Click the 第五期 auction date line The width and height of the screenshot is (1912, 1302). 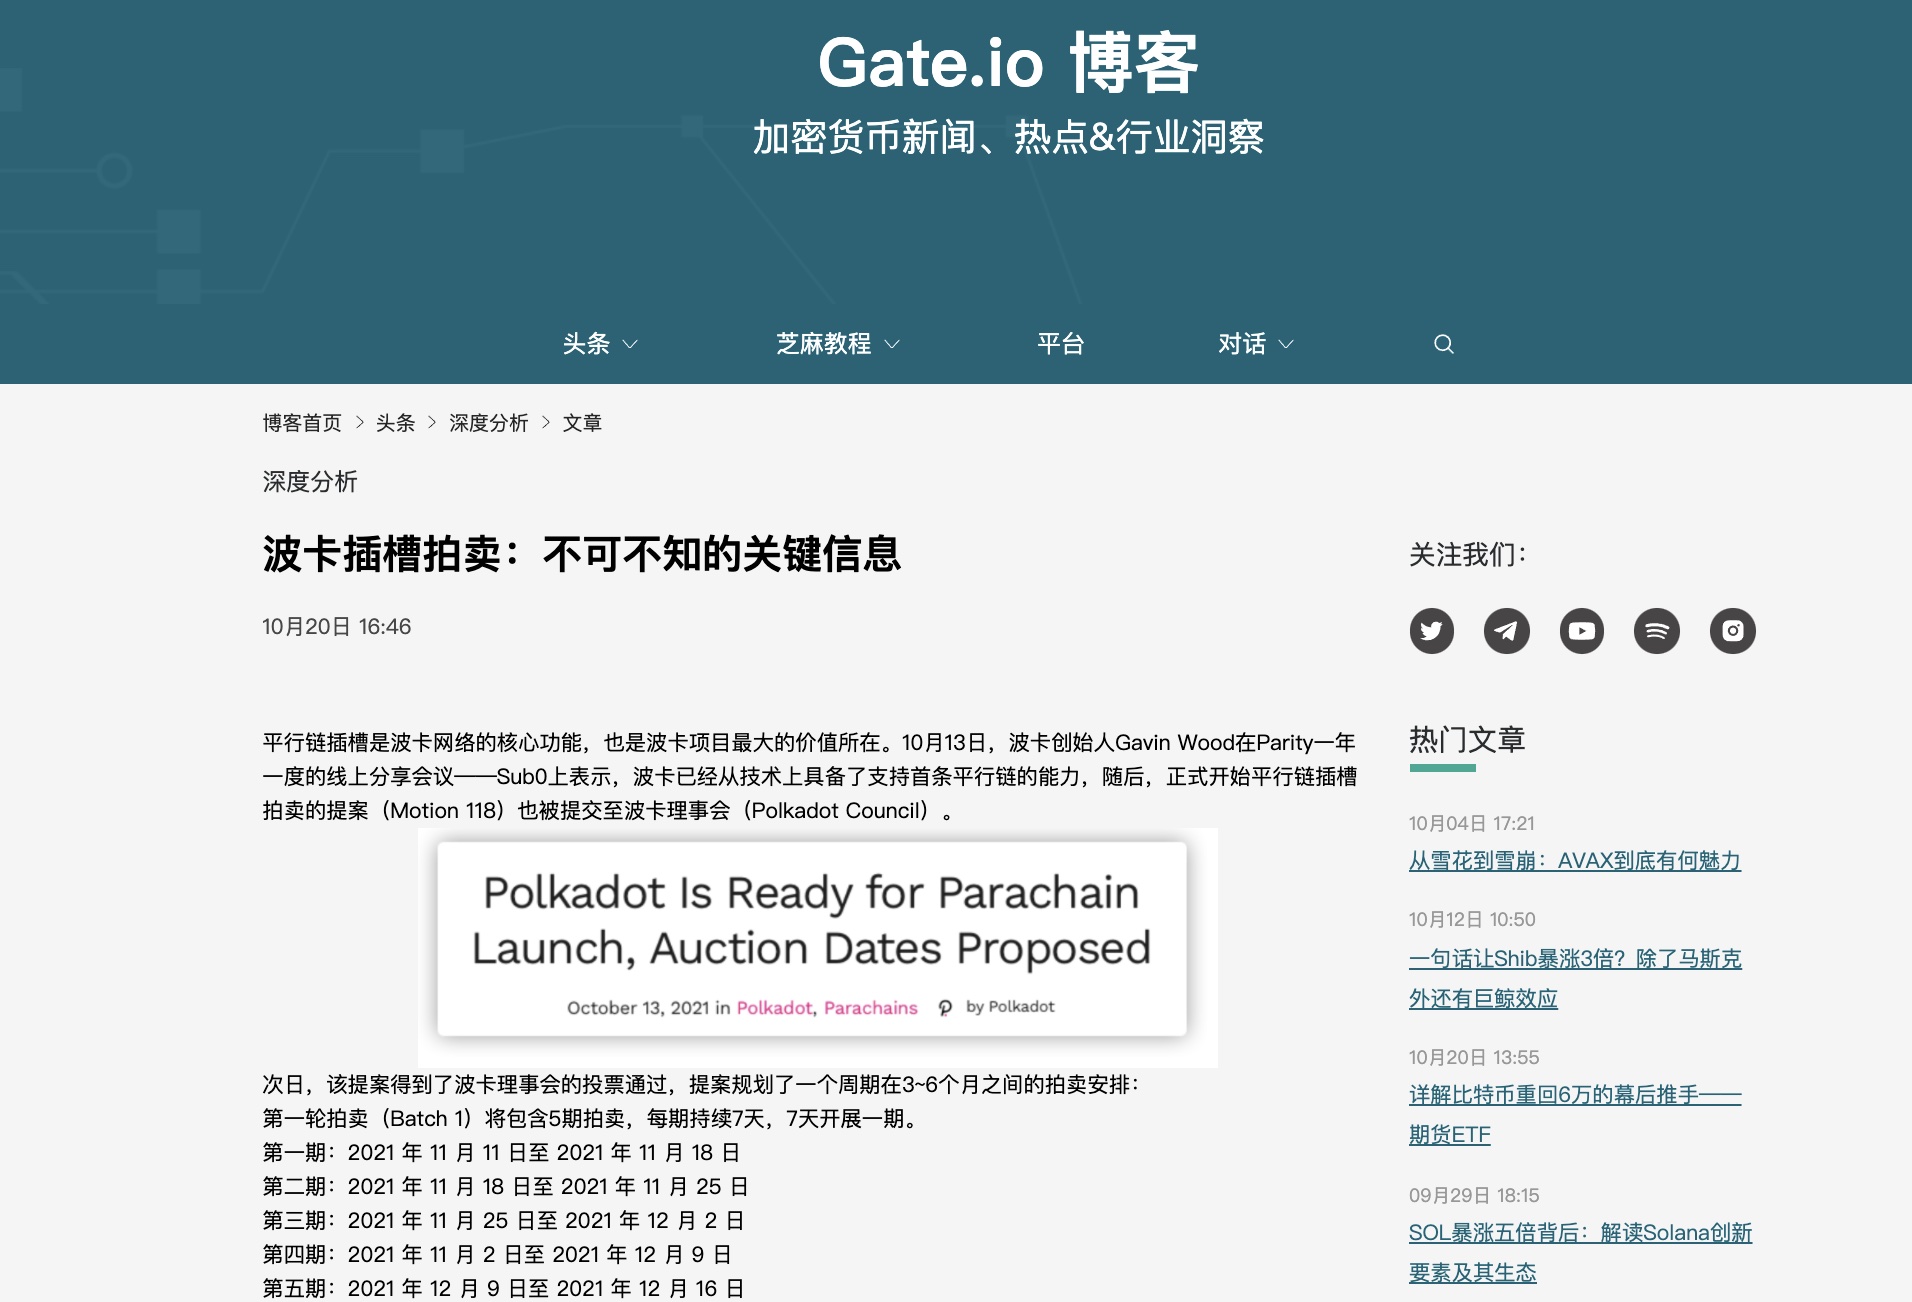point(504,1289)
